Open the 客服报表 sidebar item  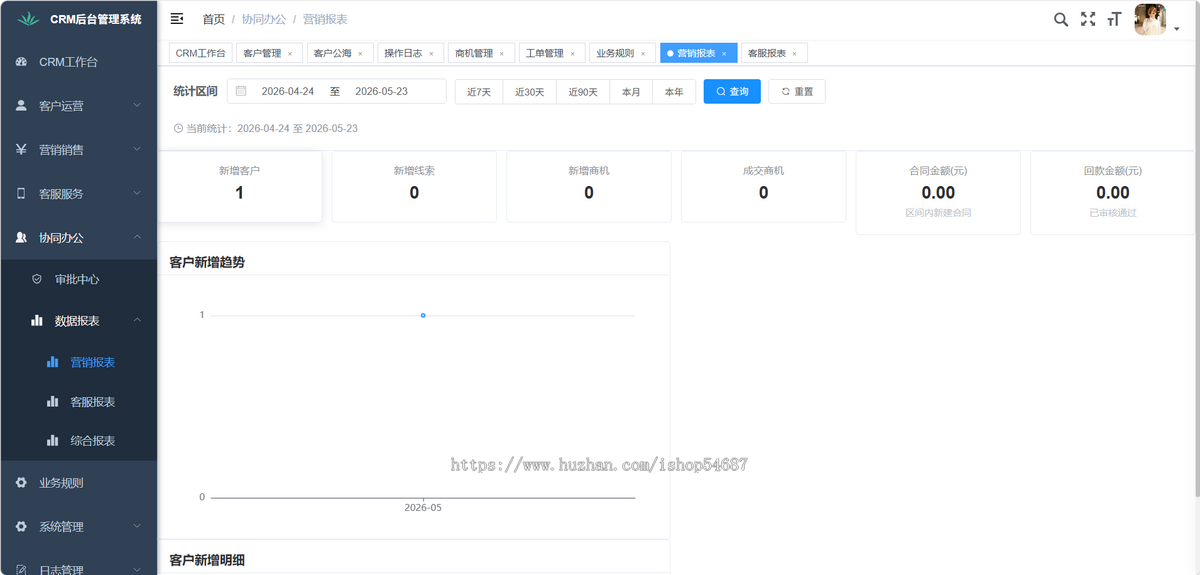pyautogui.click(x=79, y=401)
